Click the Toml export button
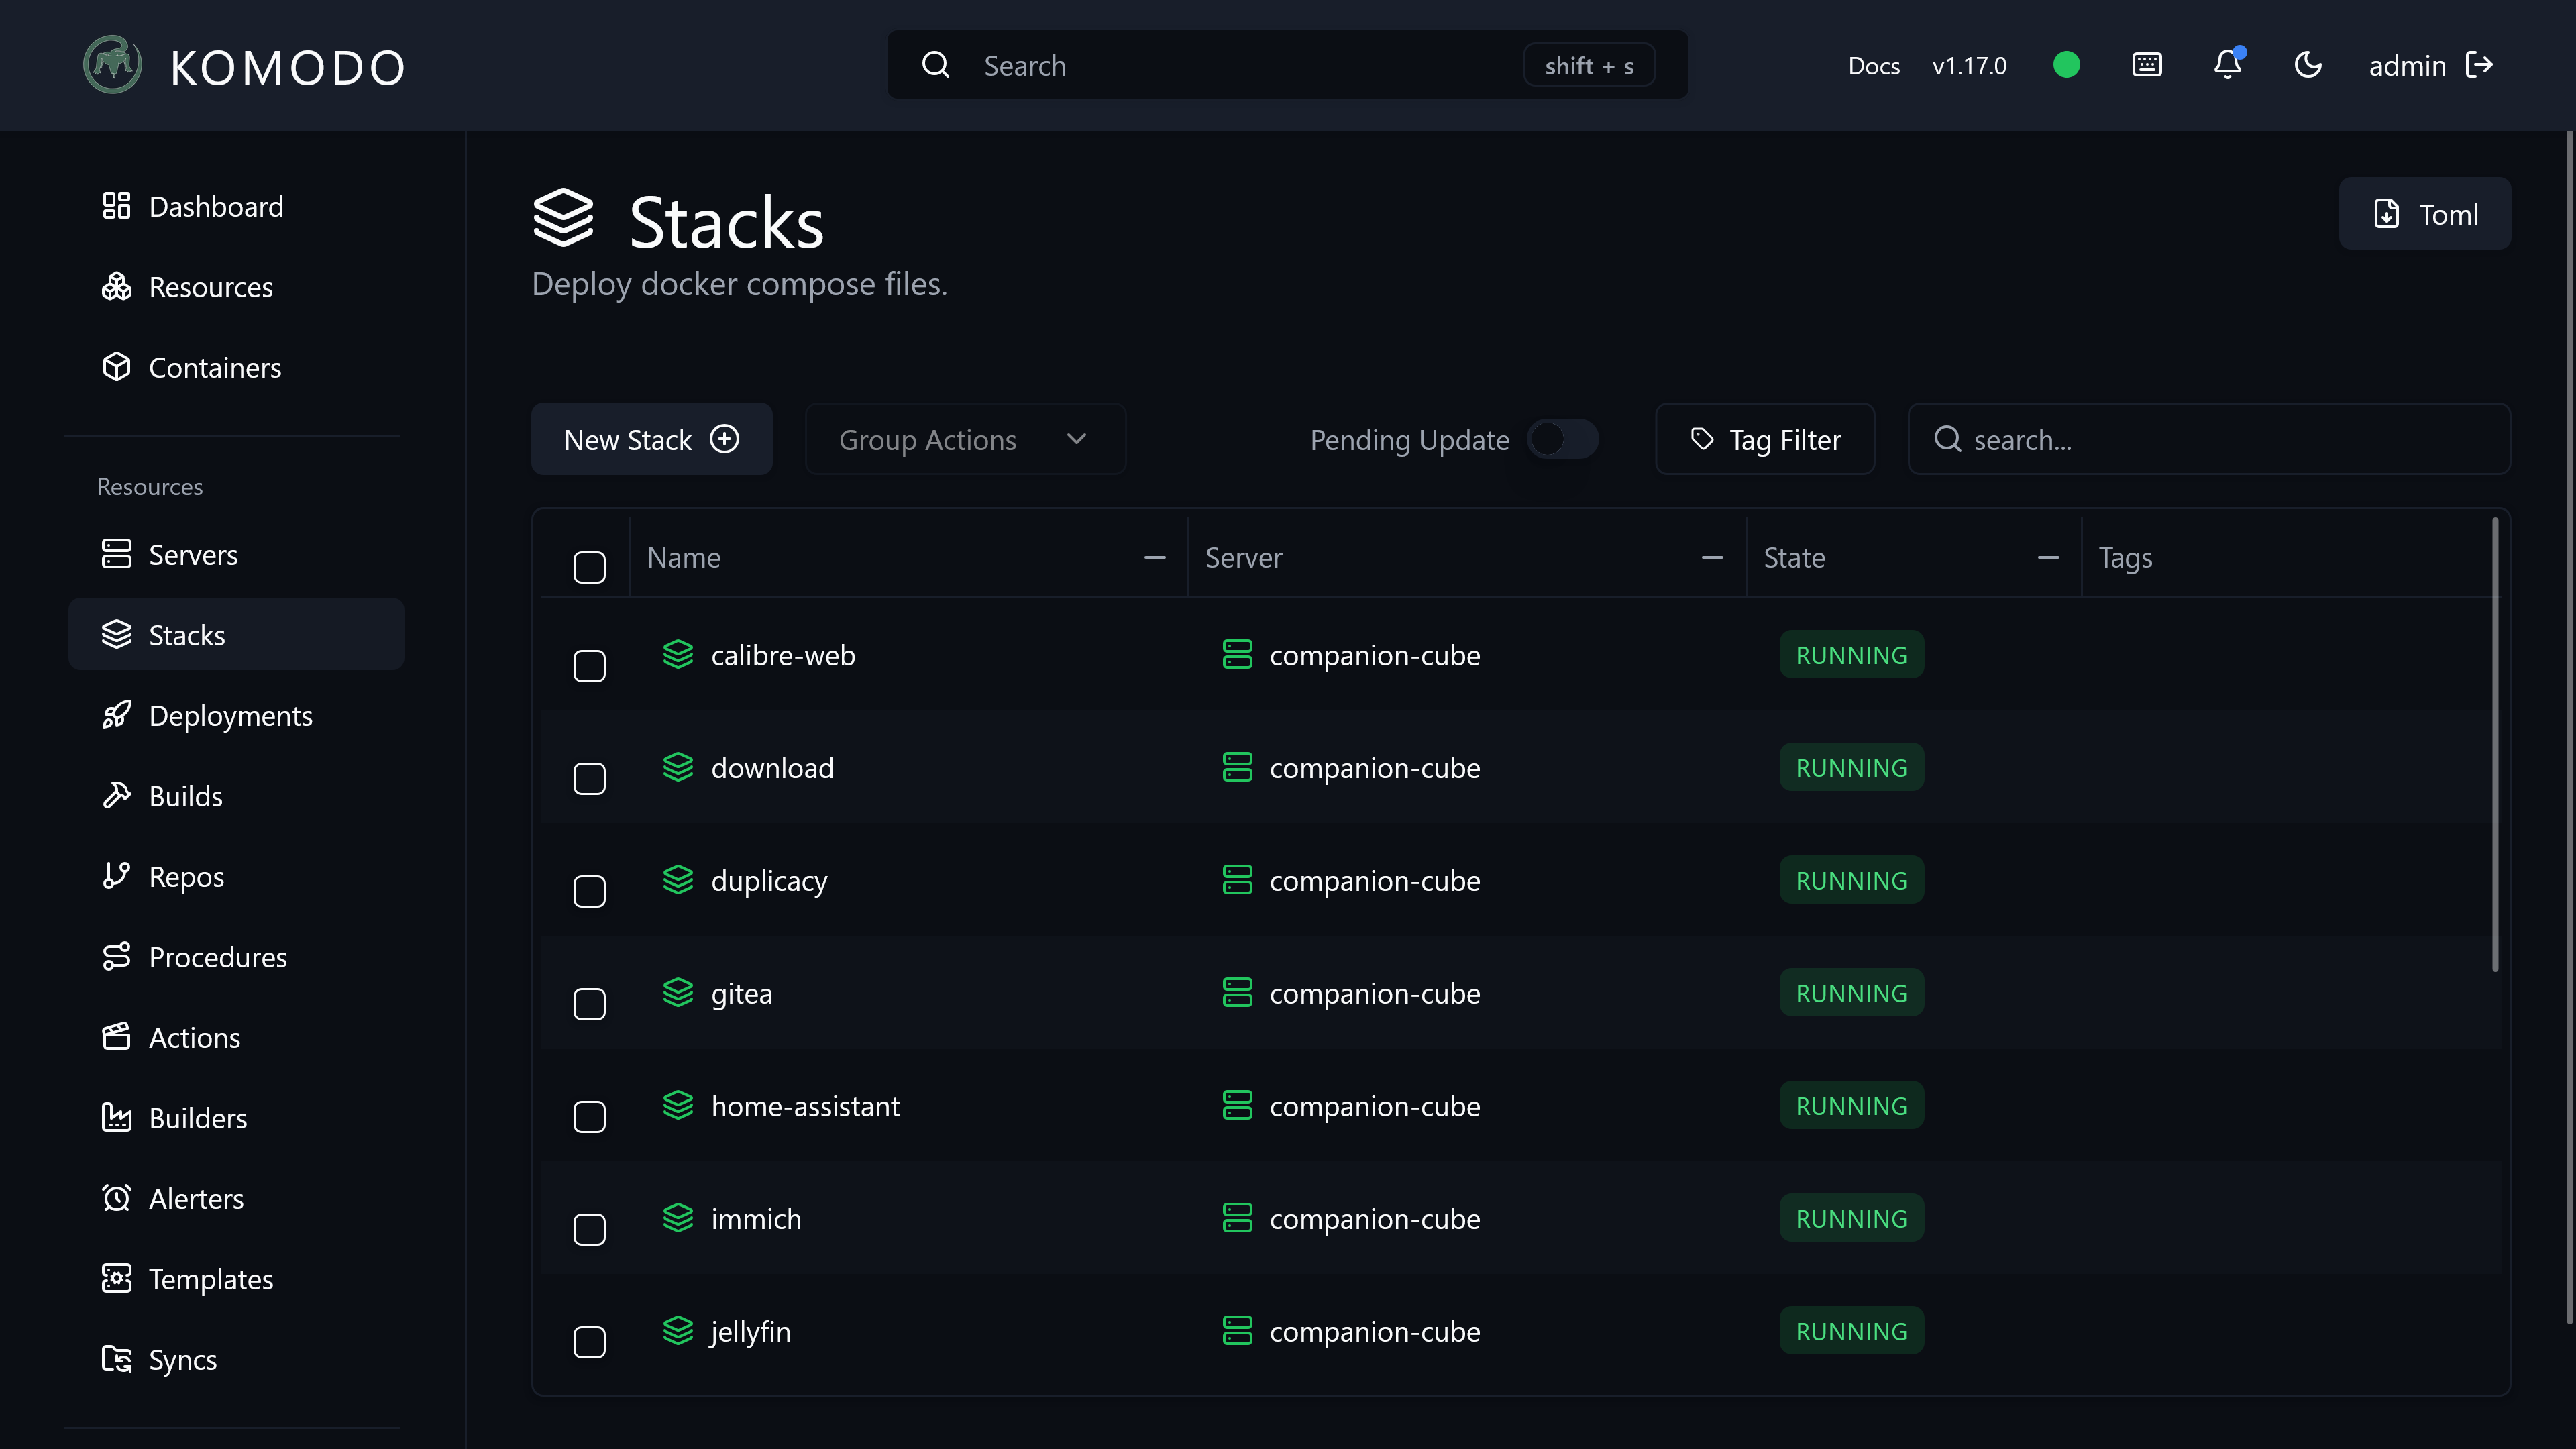2576x1449 pixels. (x=2424, y=213)
